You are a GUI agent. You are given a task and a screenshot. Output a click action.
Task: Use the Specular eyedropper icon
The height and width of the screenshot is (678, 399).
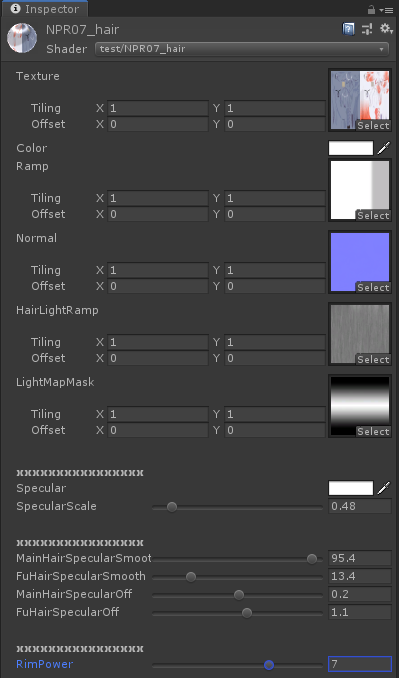[x=383, y=488]
